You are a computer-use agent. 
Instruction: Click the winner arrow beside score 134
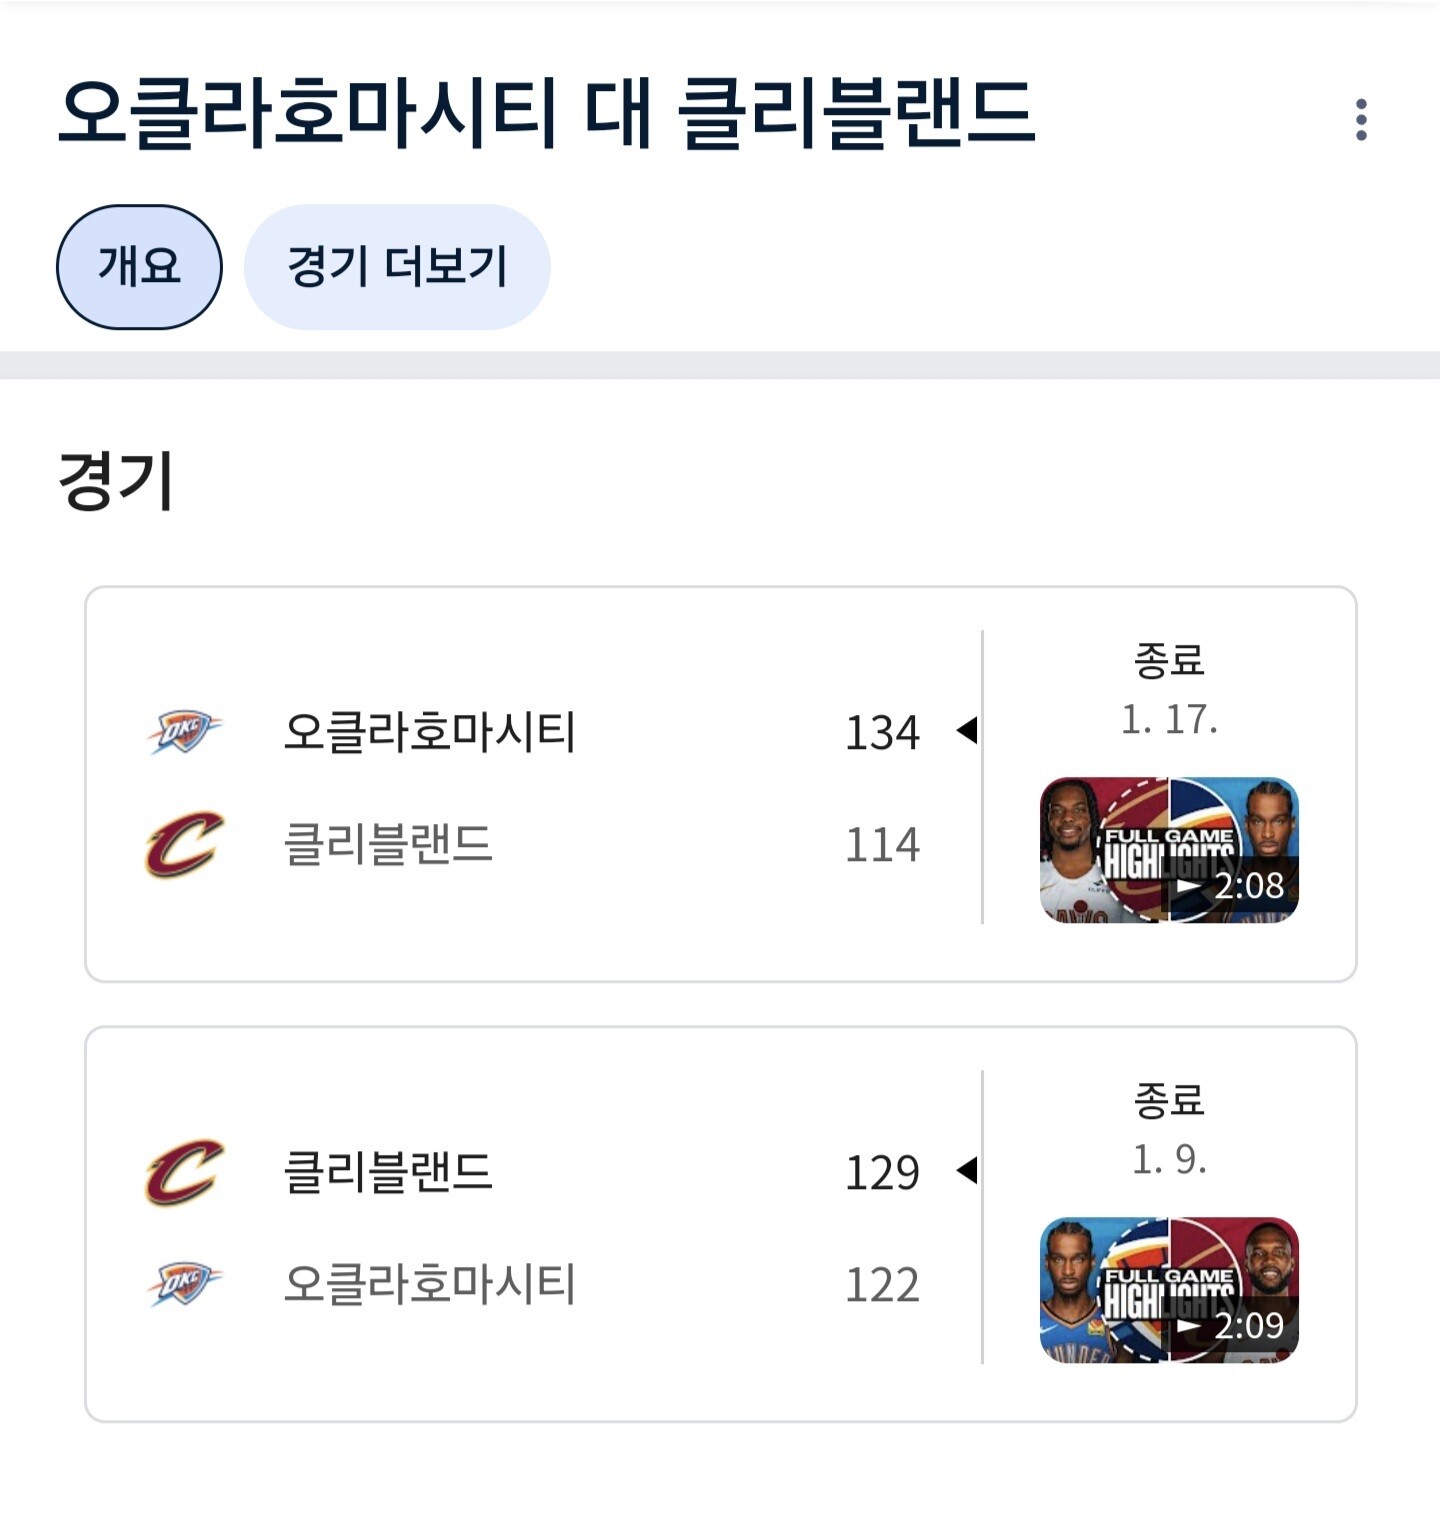[966, 731]
